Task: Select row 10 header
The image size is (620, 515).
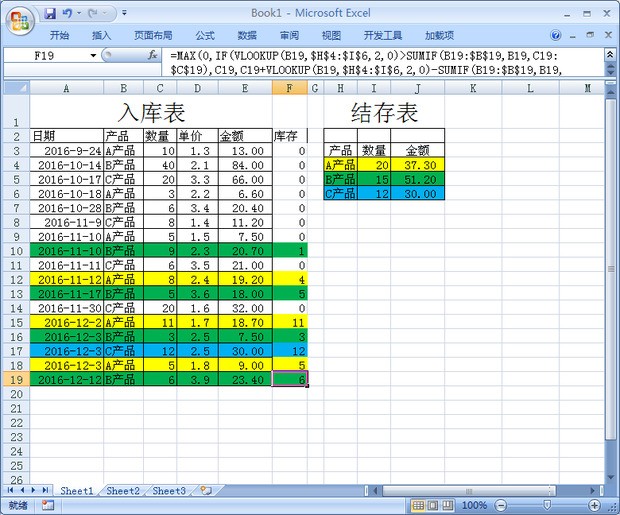Action: point(16,251)
